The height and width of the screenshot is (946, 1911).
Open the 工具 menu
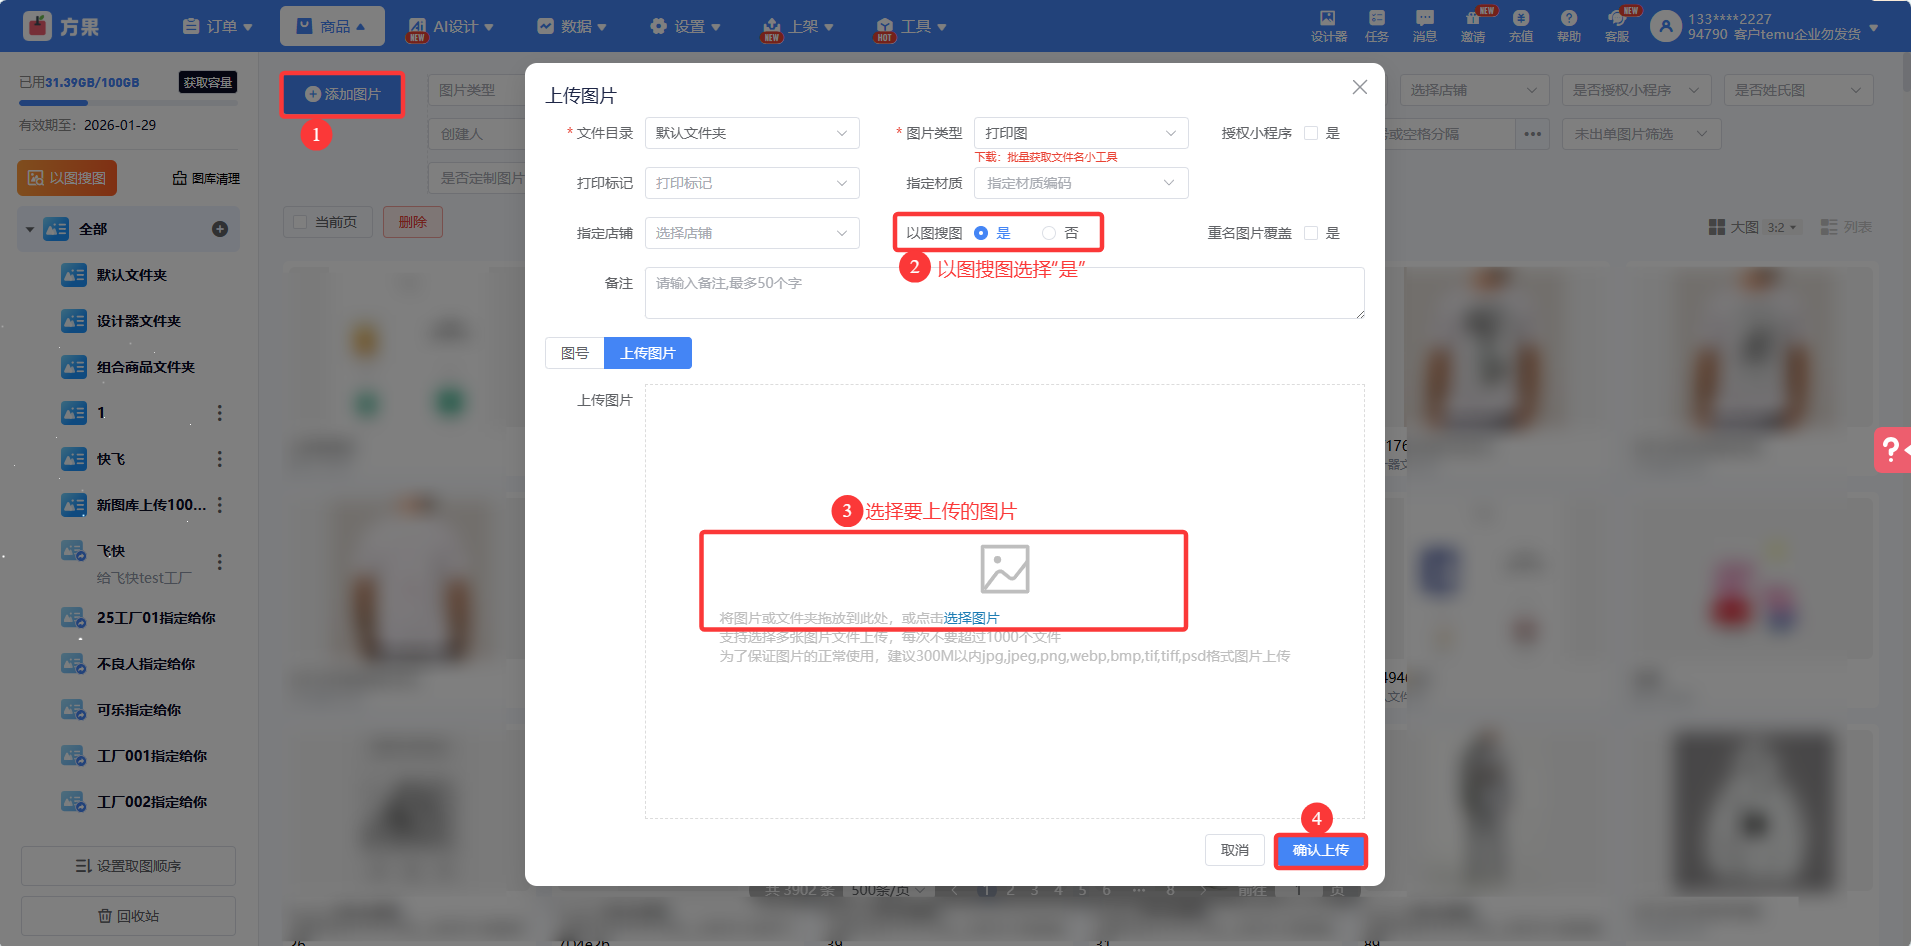pyautogui.click(x=911, y=26)
